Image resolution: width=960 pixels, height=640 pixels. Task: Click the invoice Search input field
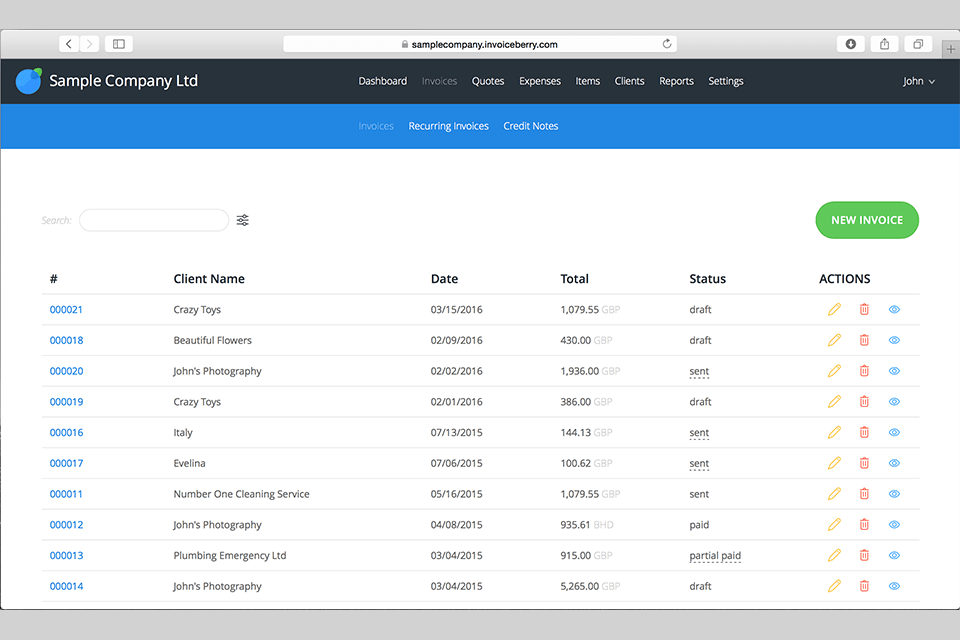[x=154, y=220]
